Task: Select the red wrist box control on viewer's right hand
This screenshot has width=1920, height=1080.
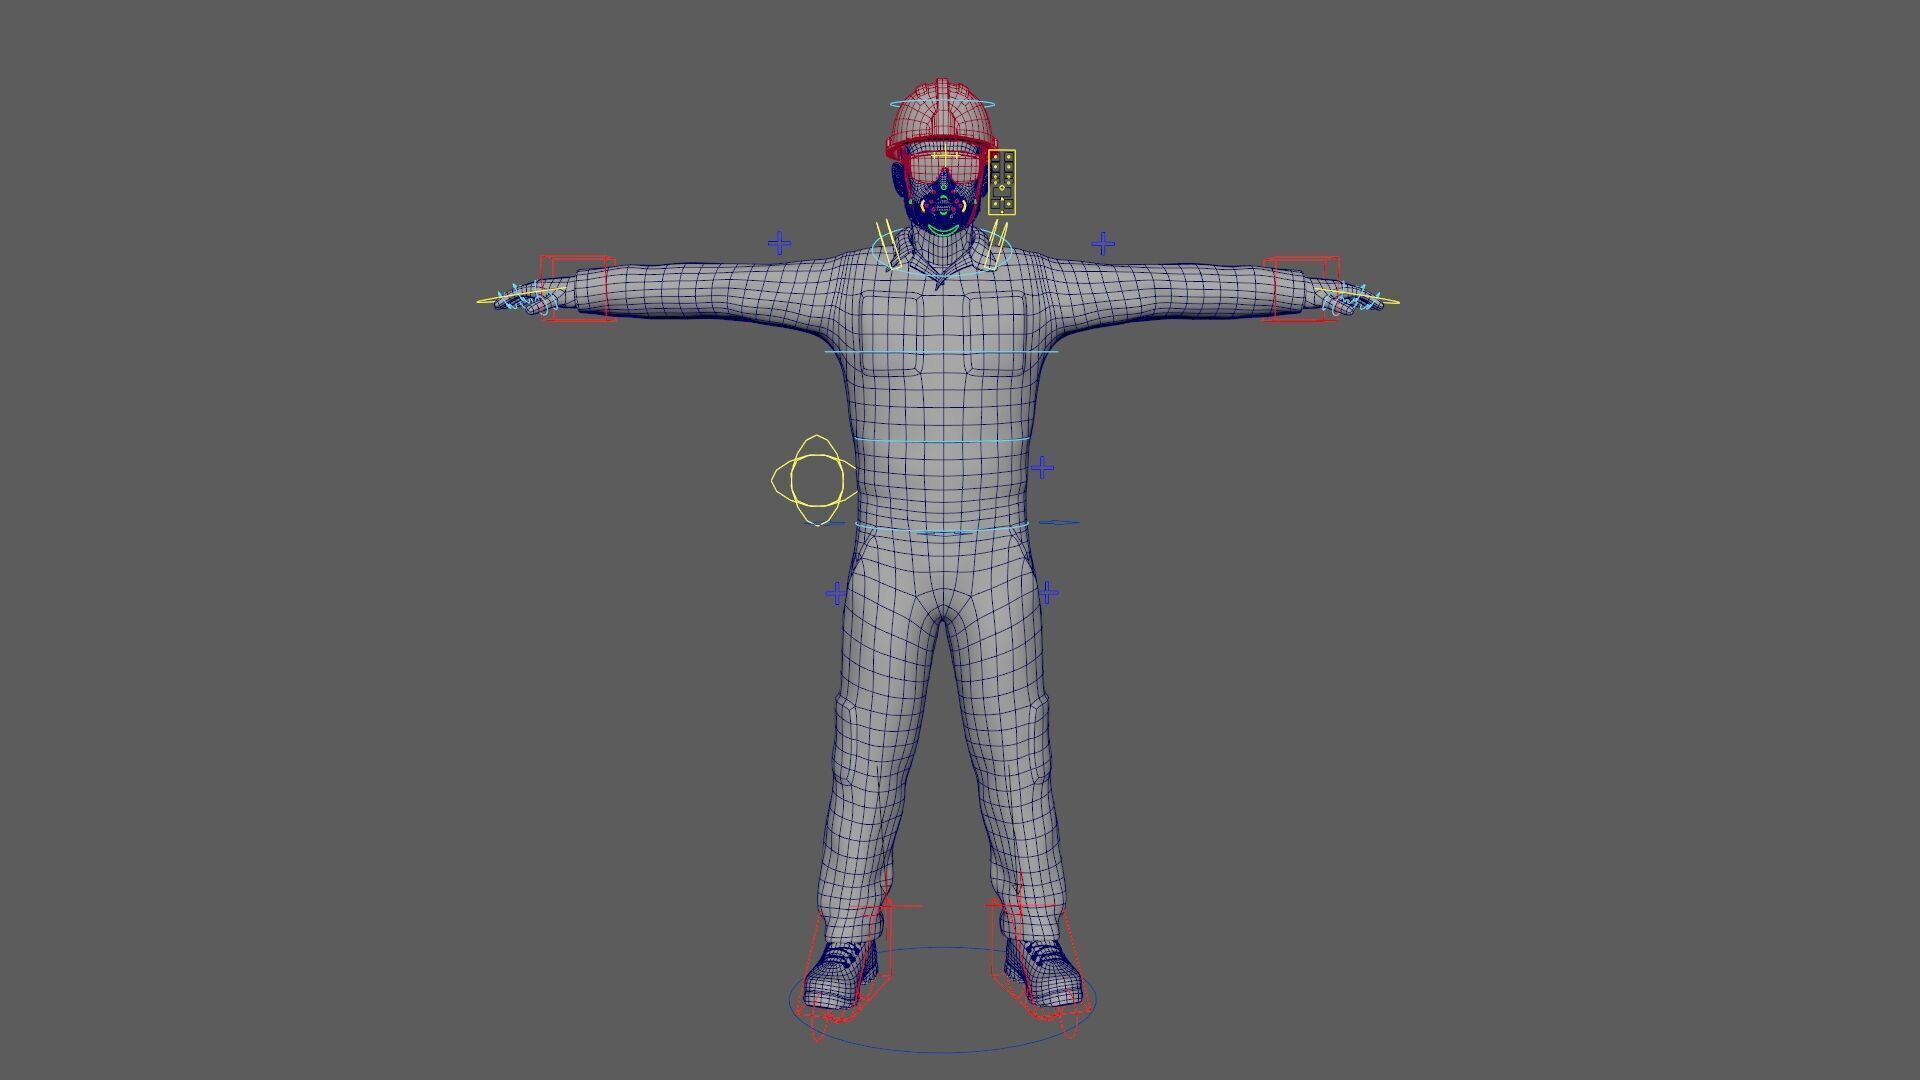Action: [1301, 288]
